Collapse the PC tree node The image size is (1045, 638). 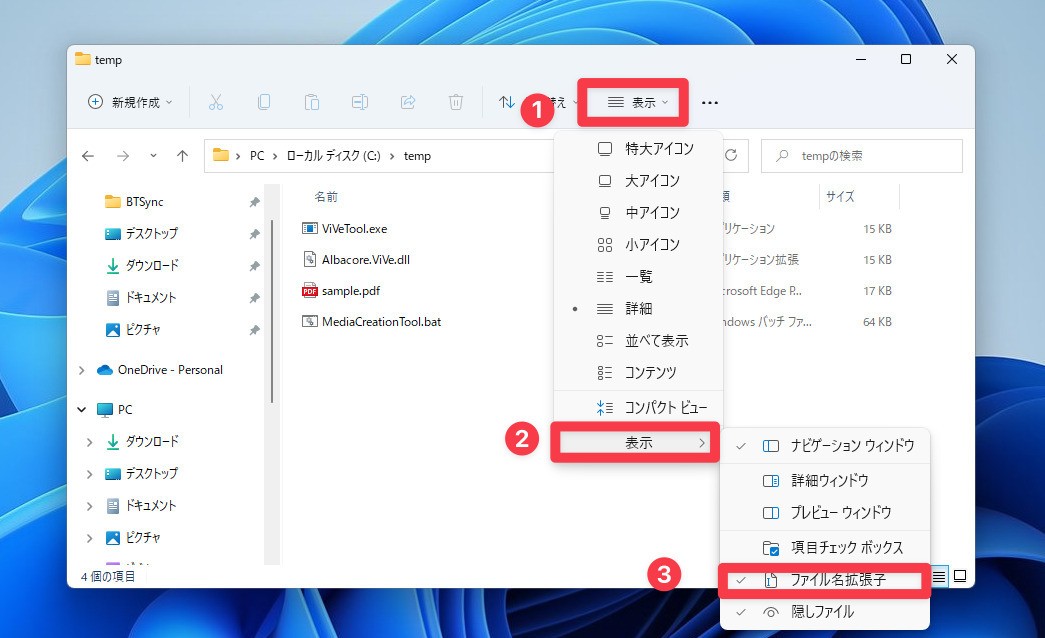pos(81,409)
